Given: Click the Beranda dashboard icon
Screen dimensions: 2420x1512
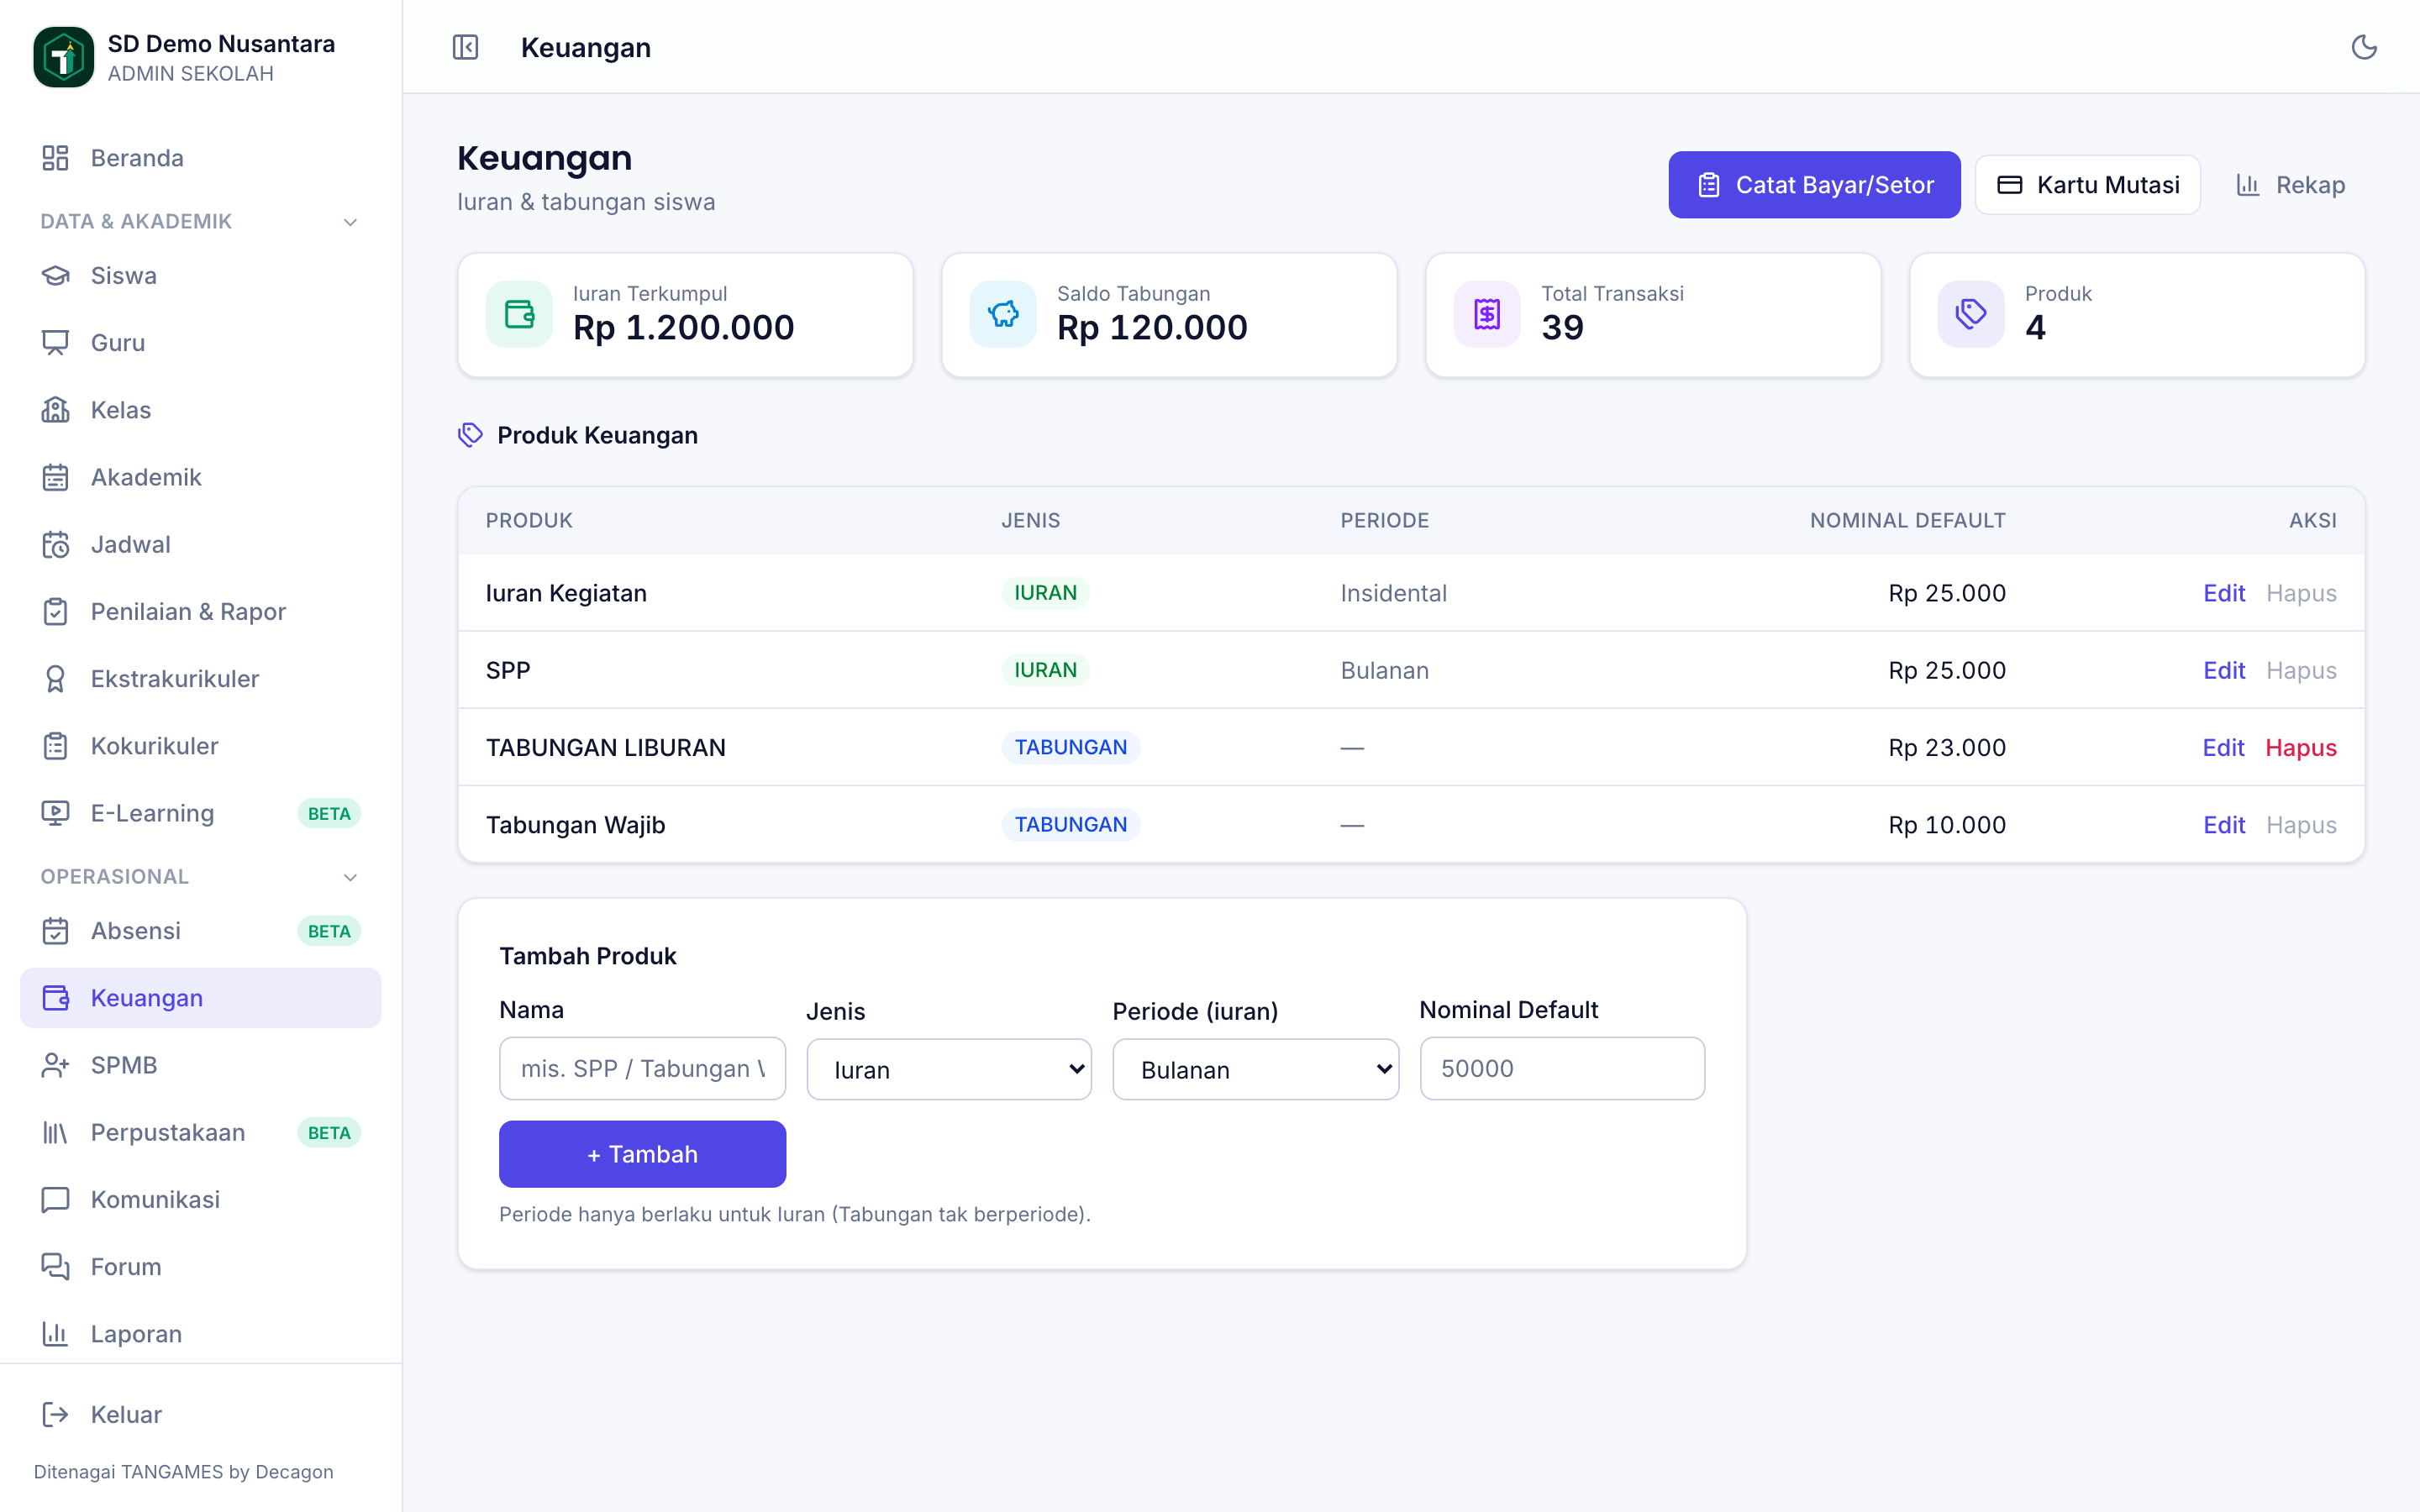Looking at the screenshot, I should [55, 158].
